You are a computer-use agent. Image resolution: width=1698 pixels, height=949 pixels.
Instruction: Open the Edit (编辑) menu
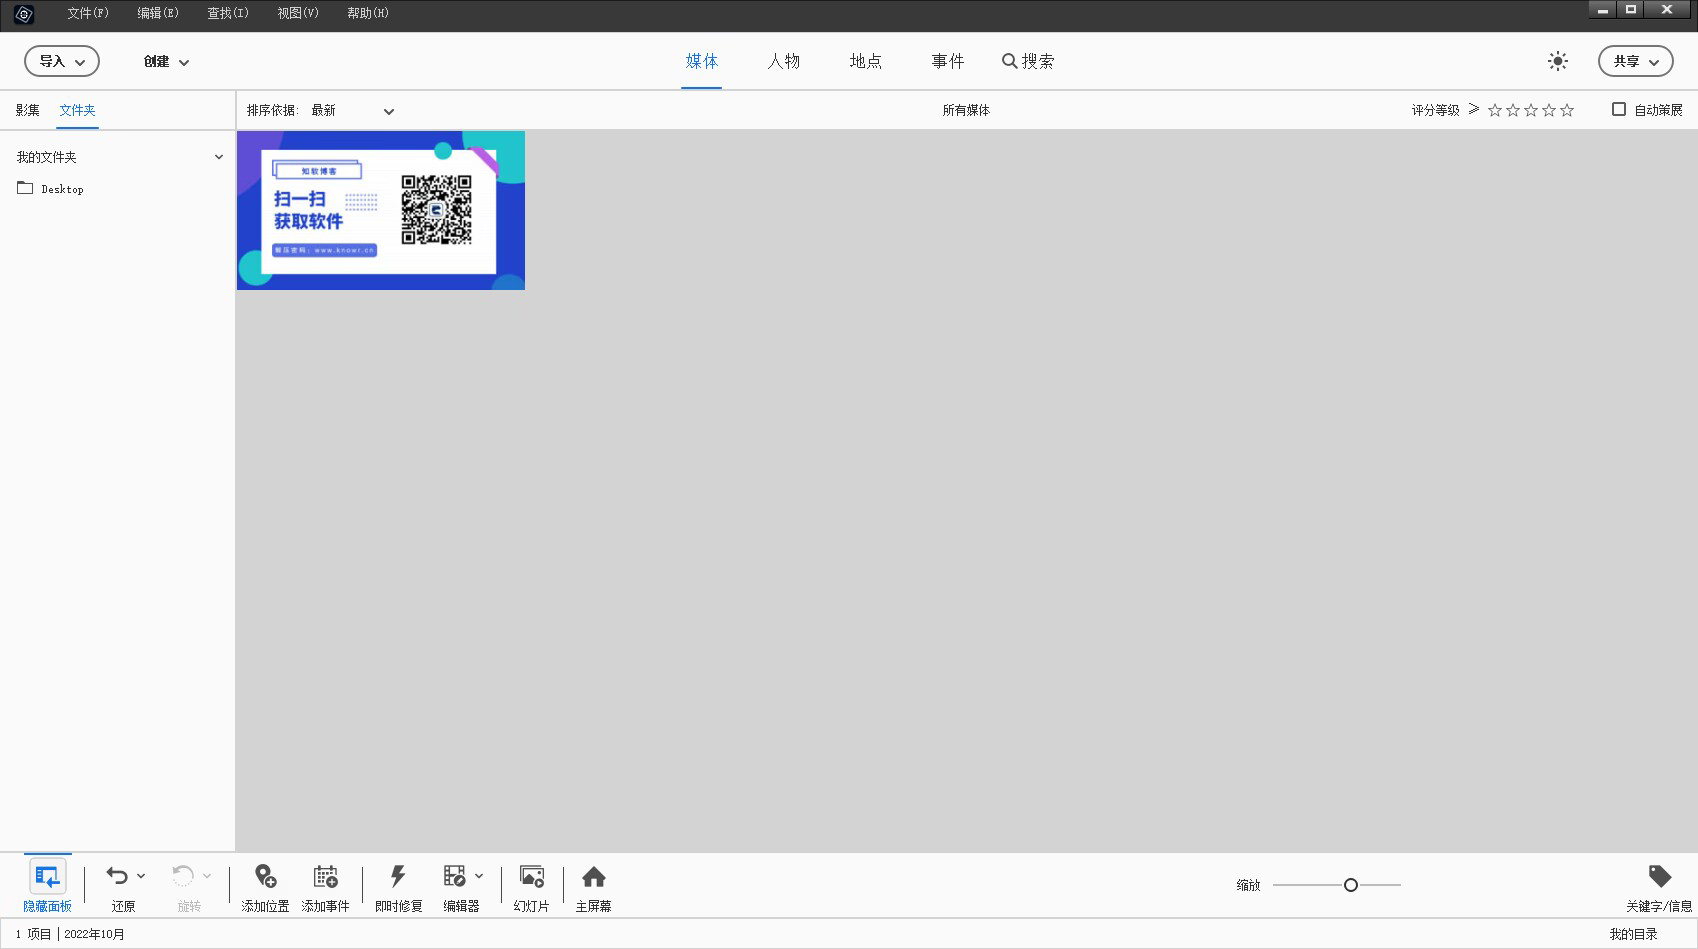pos(158,13)
